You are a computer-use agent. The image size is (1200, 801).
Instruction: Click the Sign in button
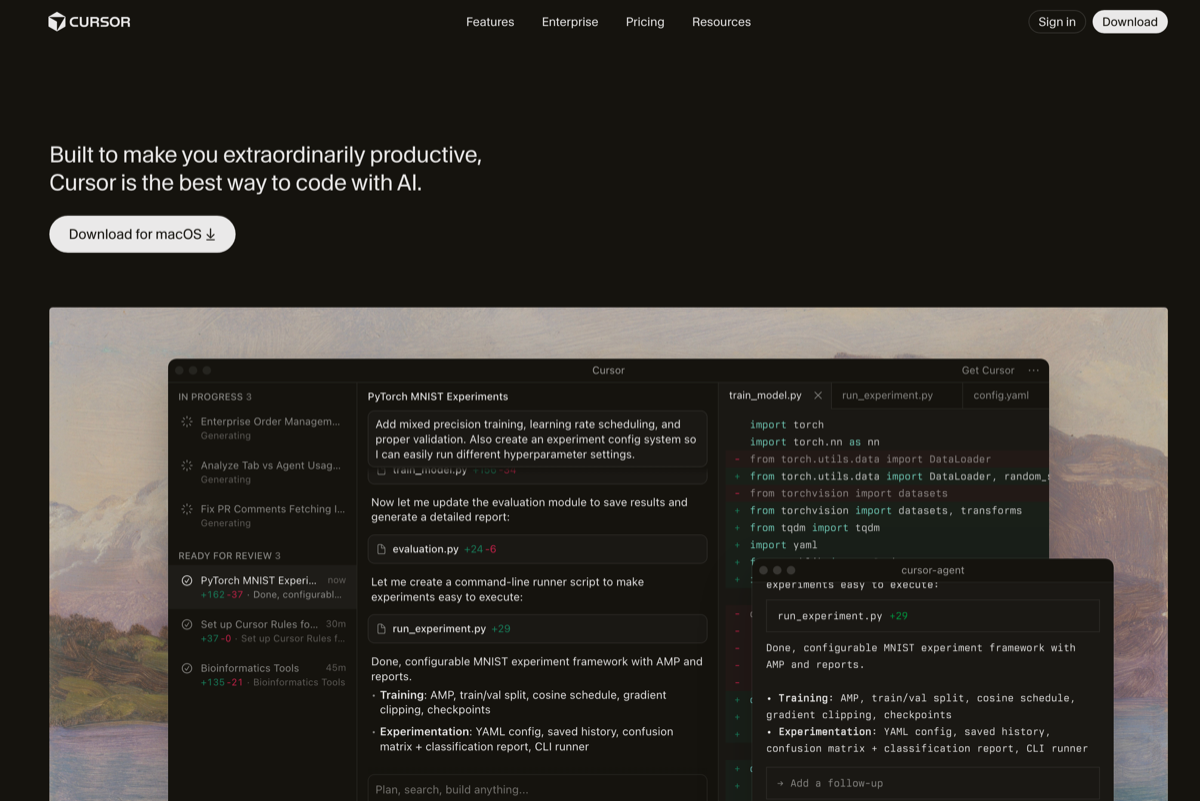coord(1056,22)
